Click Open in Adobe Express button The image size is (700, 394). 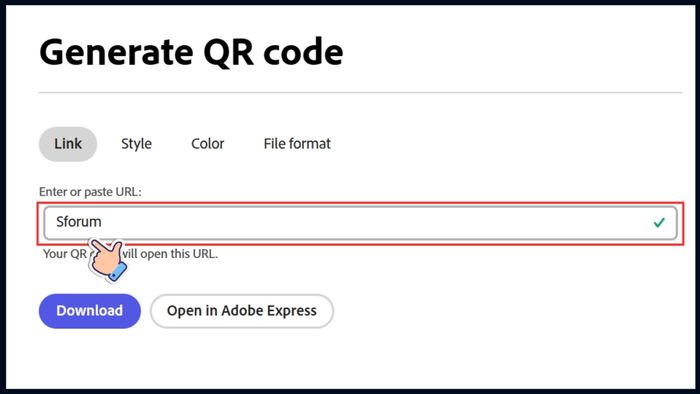coord(242,311)
